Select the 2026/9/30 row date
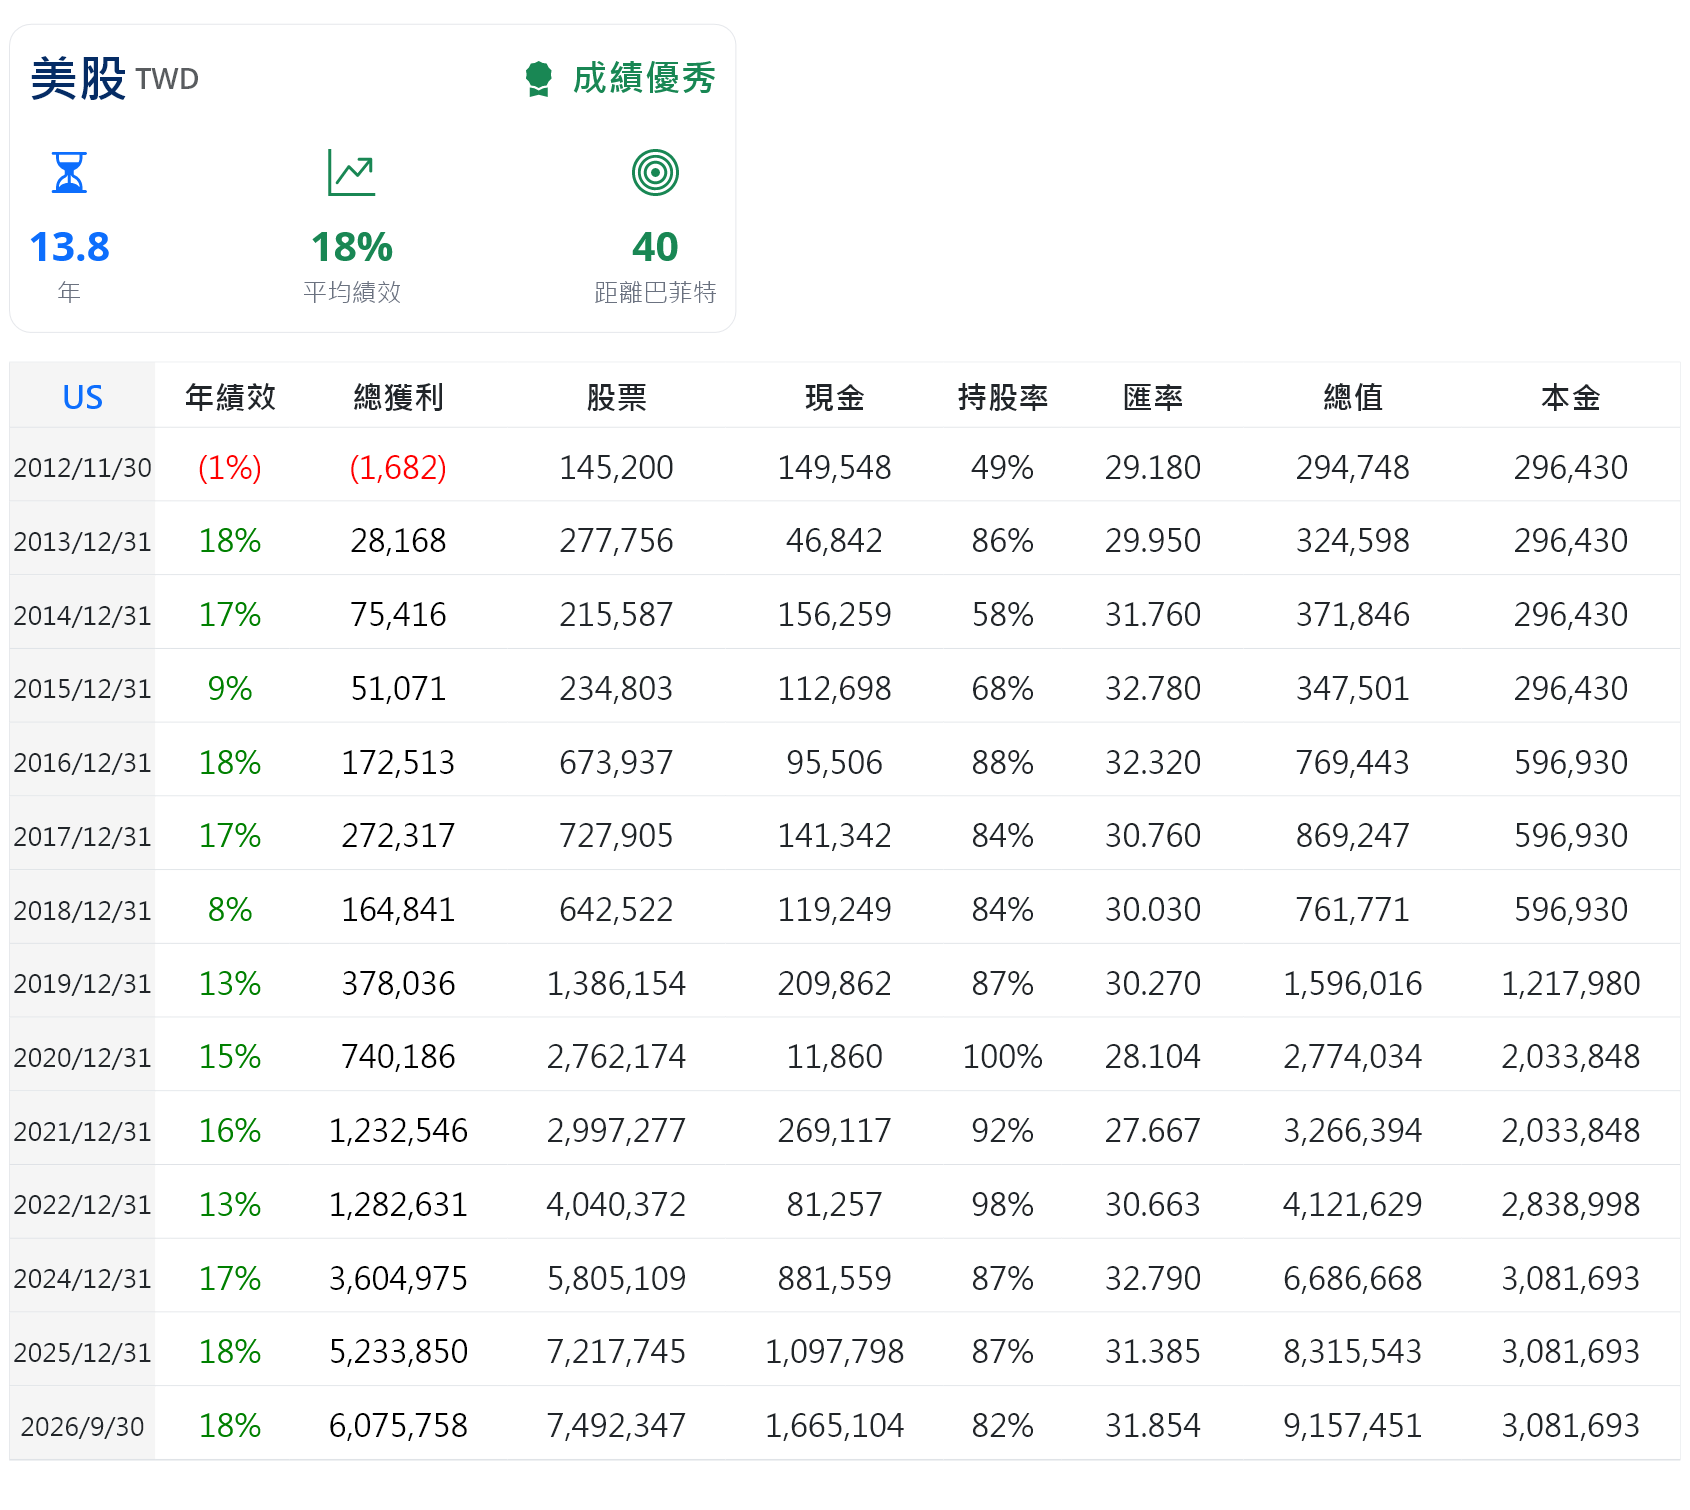Screen dimensions: 1690x1510 pyautogui.click(x=82, y=1427)
